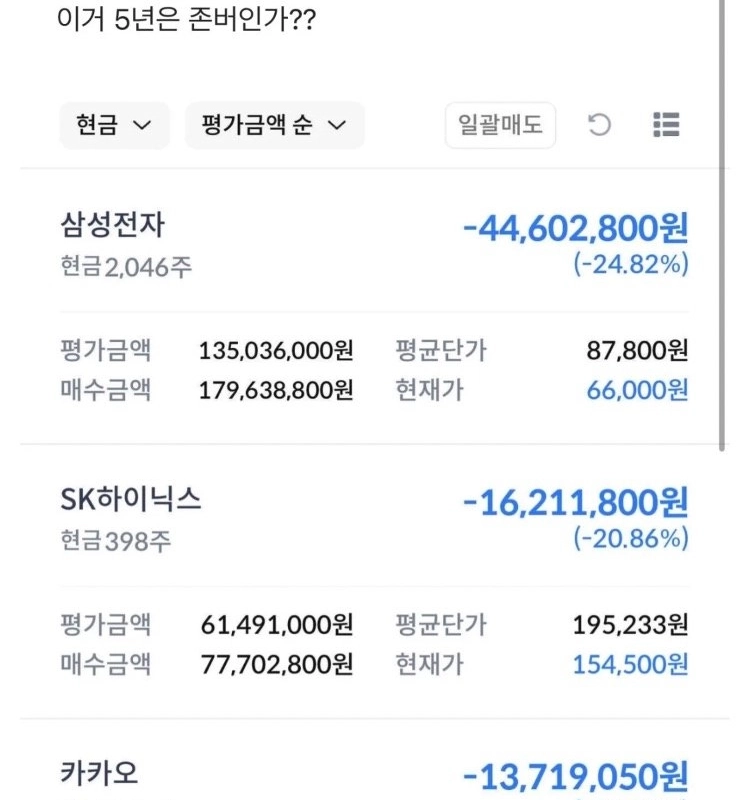
Task: Click the refresh icon
Action: [599, 125]
